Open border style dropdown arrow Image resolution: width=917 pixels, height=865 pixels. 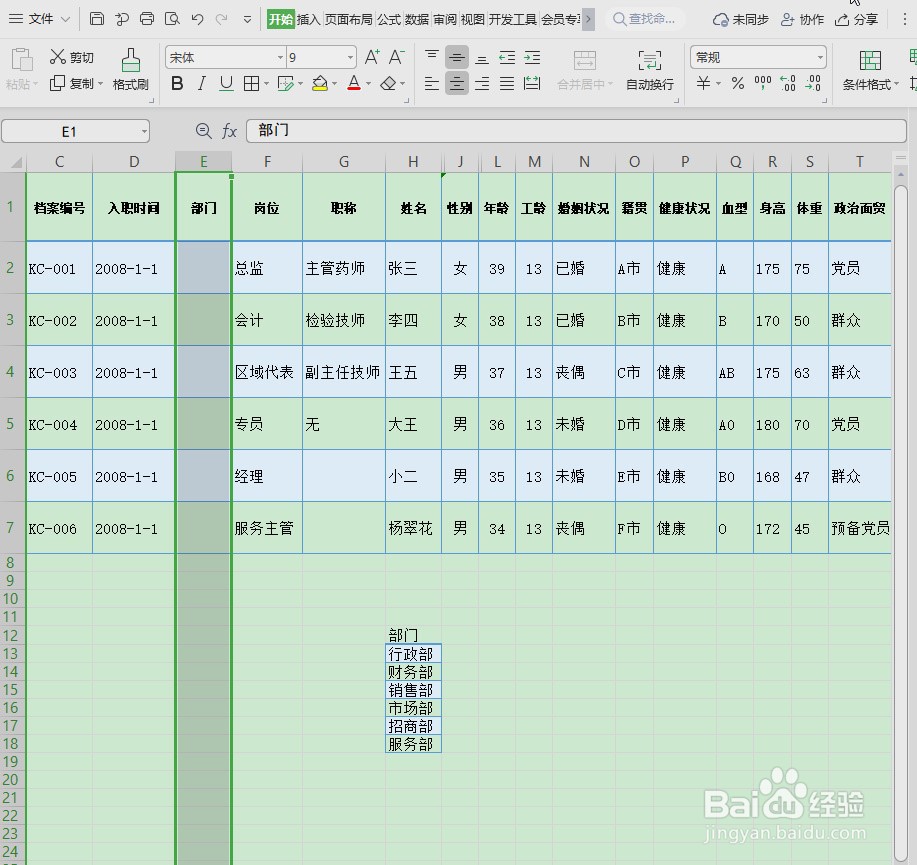[266, 84]
